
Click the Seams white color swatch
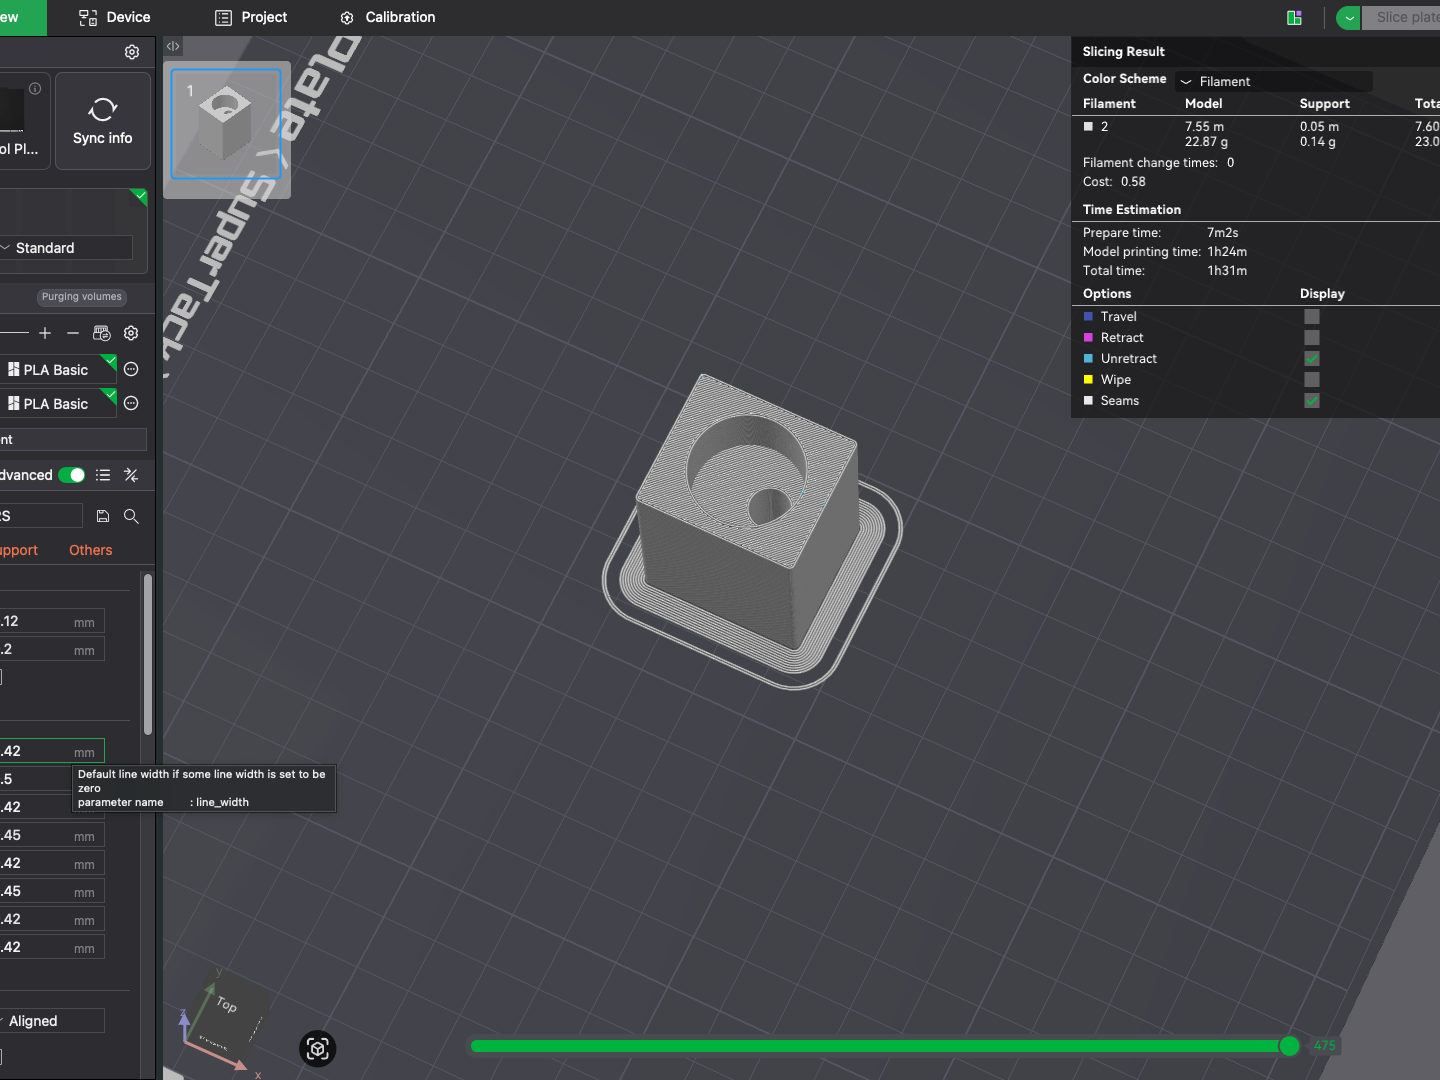pos(1088,400)
